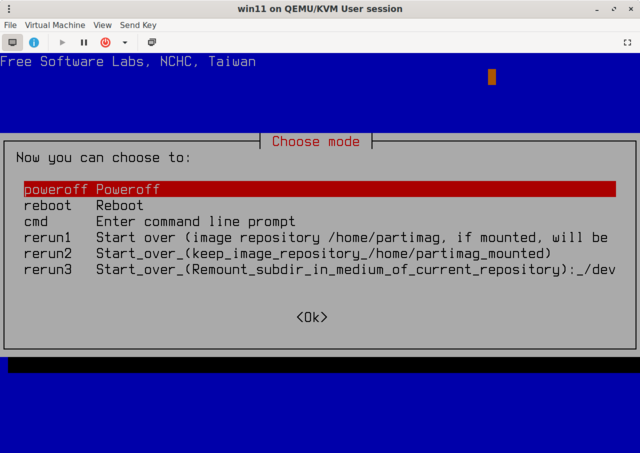Click the orange cursor block in console

(491, 77)
